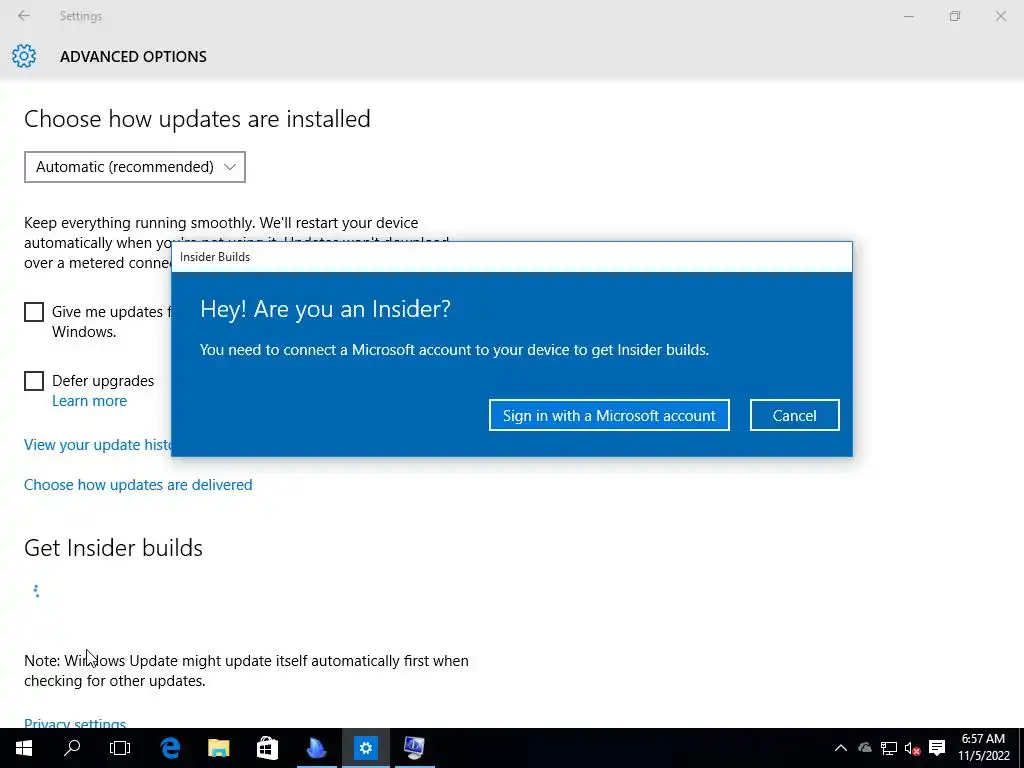
Task: Click the 'Get Insider builds' heading
Action: point(114,547)
